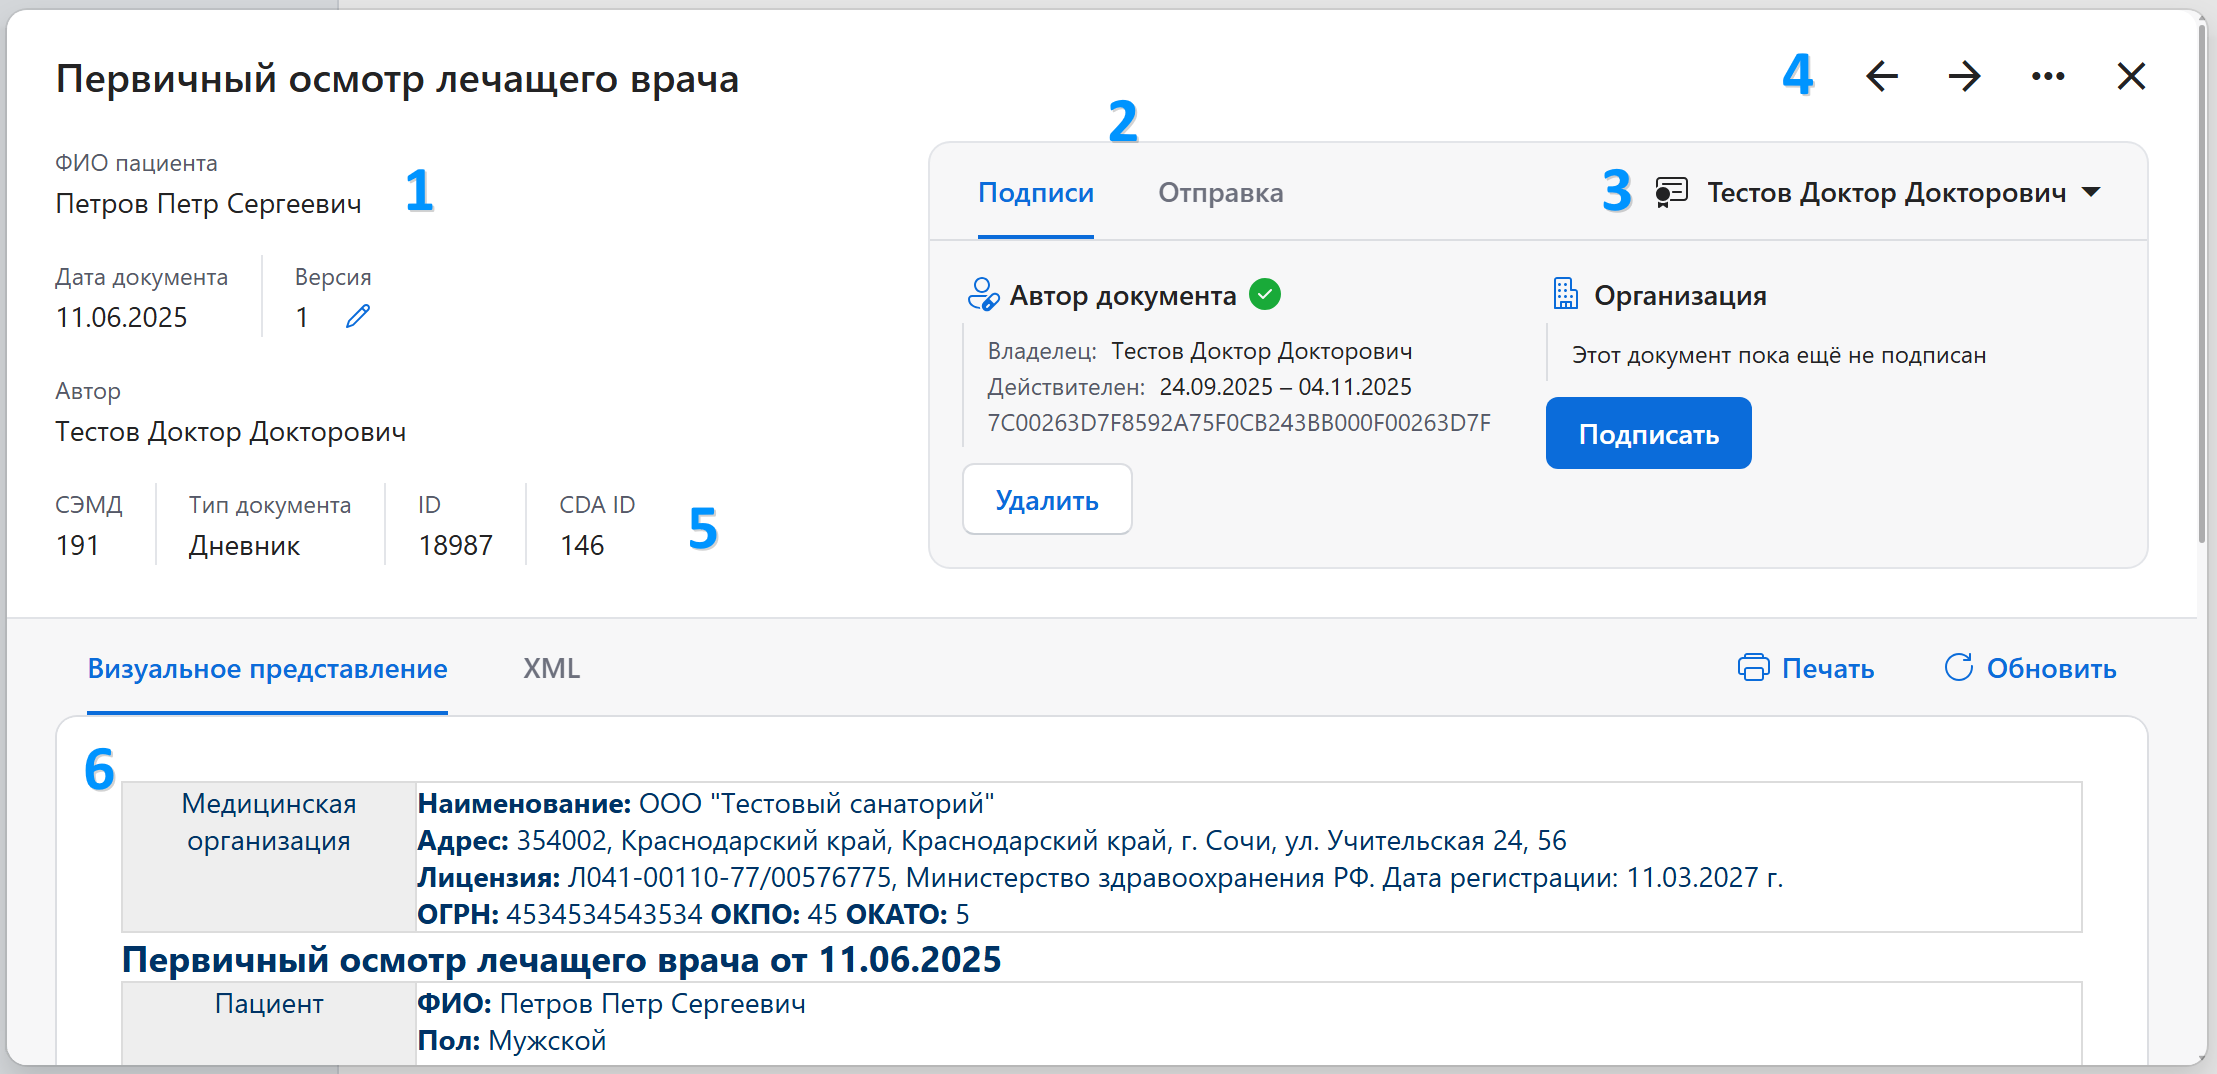
Task: Click the certificate thumbprint 7C00263D7F hash text
Action: 1238,423
